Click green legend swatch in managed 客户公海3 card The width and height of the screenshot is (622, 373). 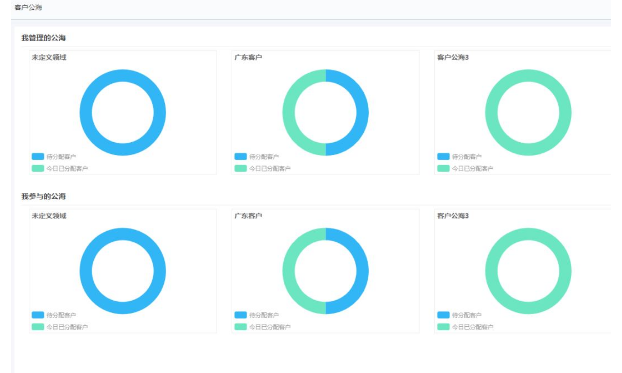[x=443, y=169]
